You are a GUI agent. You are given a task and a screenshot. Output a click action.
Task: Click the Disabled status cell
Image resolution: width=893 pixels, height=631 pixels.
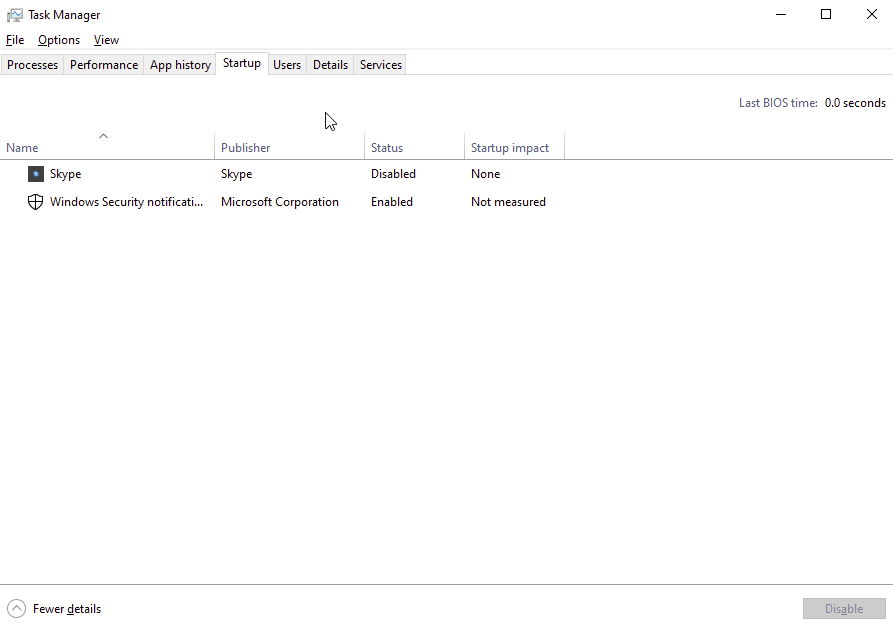click(393, 174)
